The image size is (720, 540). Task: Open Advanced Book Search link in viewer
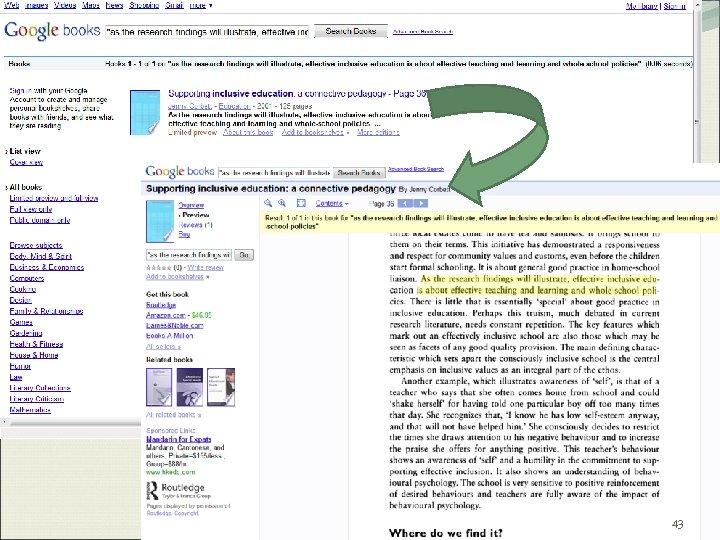[416, 169]
